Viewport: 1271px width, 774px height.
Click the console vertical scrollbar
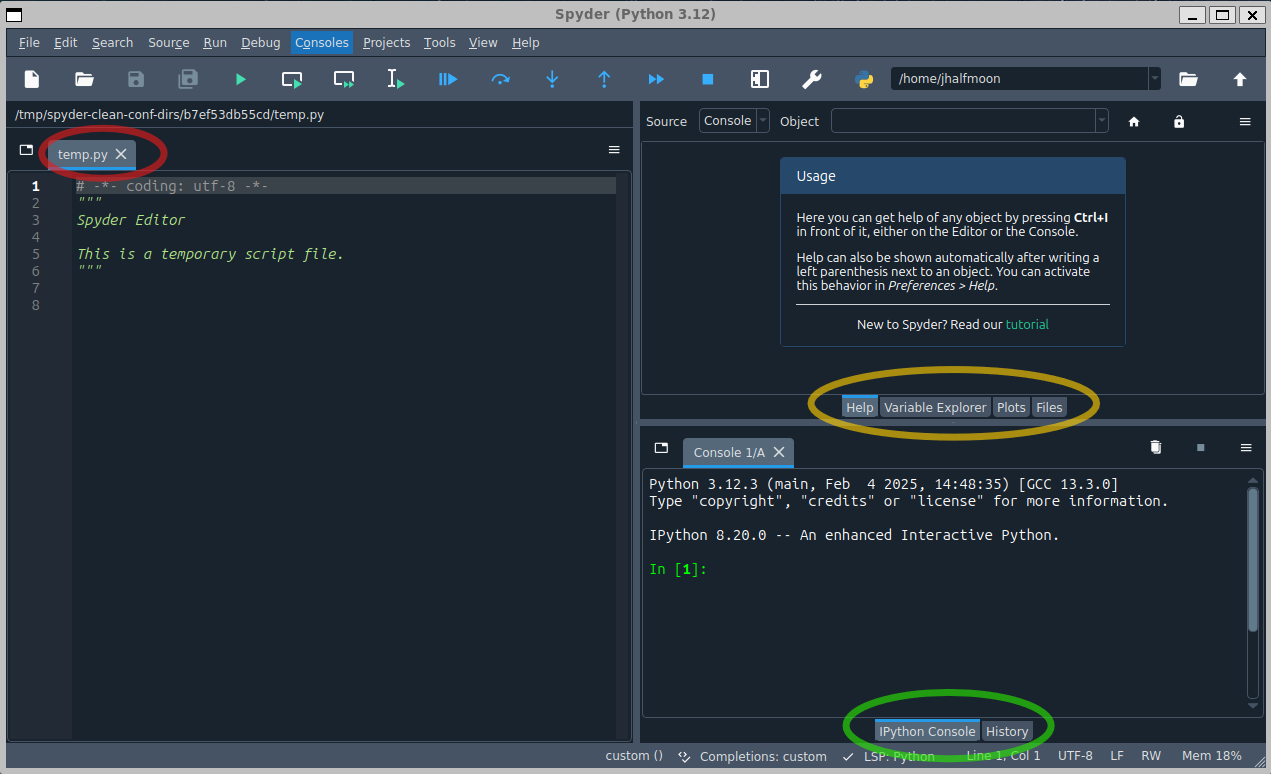coord(1254,560)
